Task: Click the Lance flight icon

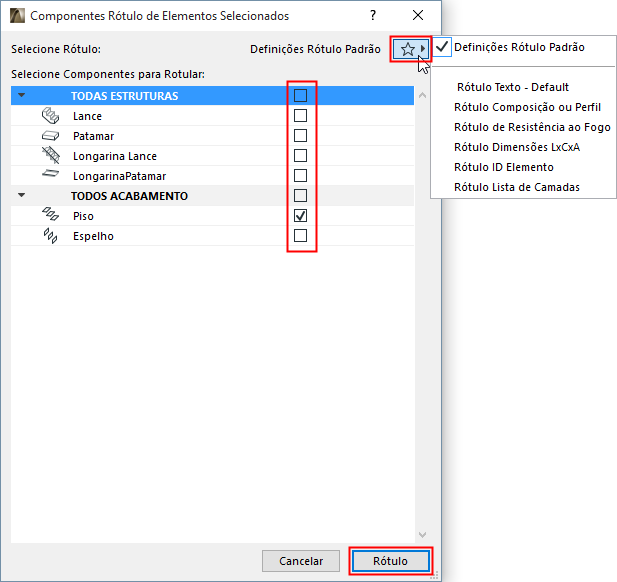Action: (x=50, y=116)
